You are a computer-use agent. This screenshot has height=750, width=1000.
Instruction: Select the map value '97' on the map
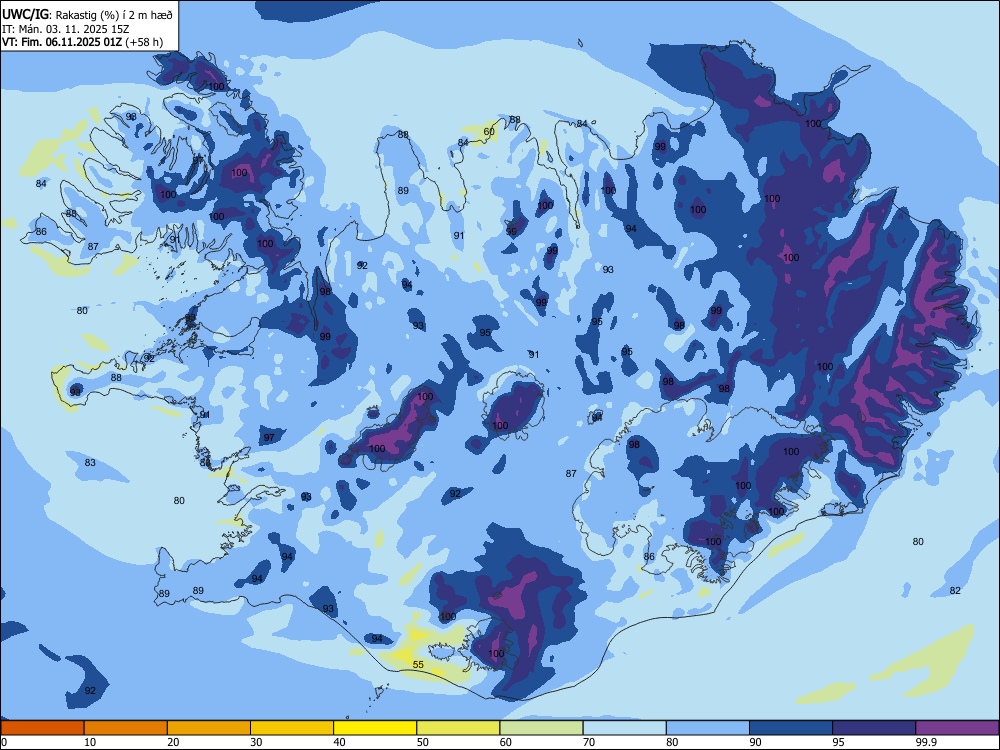click(x=269, y=438)
